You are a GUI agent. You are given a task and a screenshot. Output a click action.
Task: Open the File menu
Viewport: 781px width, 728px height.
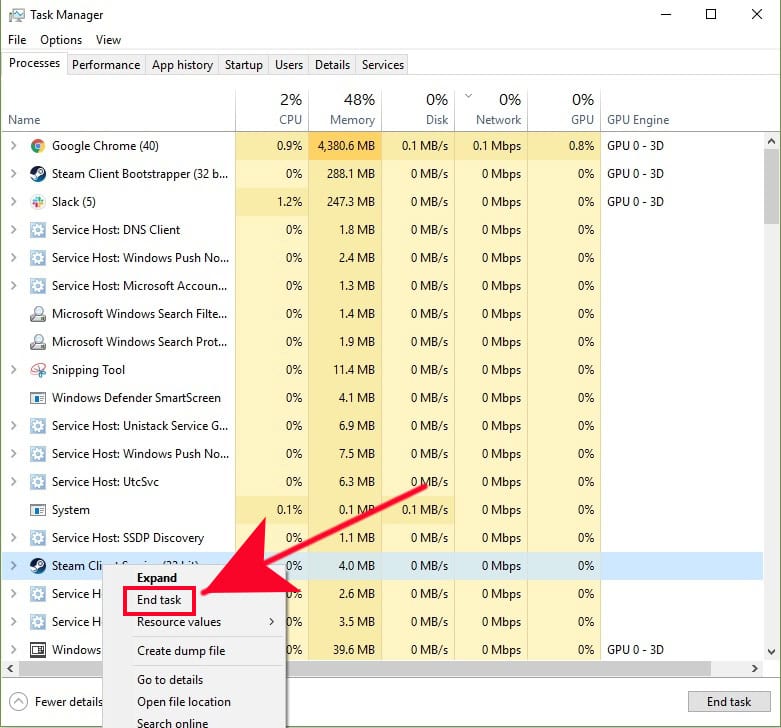[17, 40]
